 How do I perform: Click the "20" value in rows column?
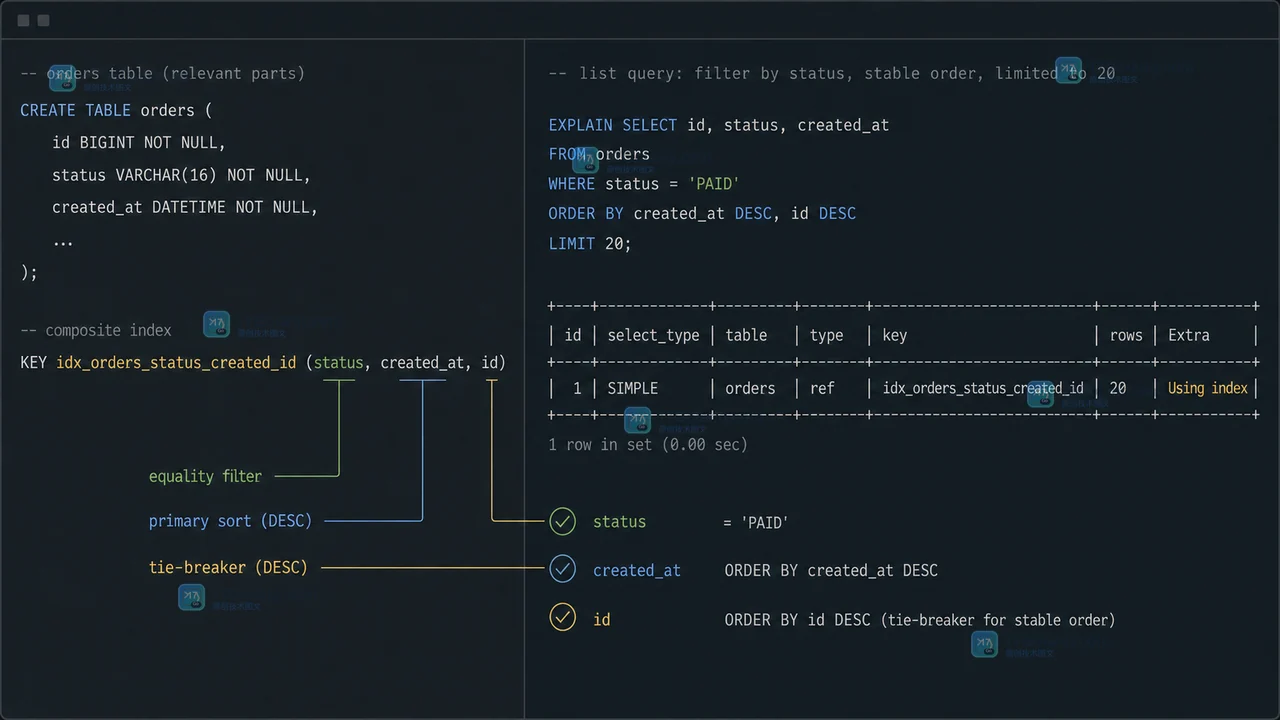coord(1118,388)
